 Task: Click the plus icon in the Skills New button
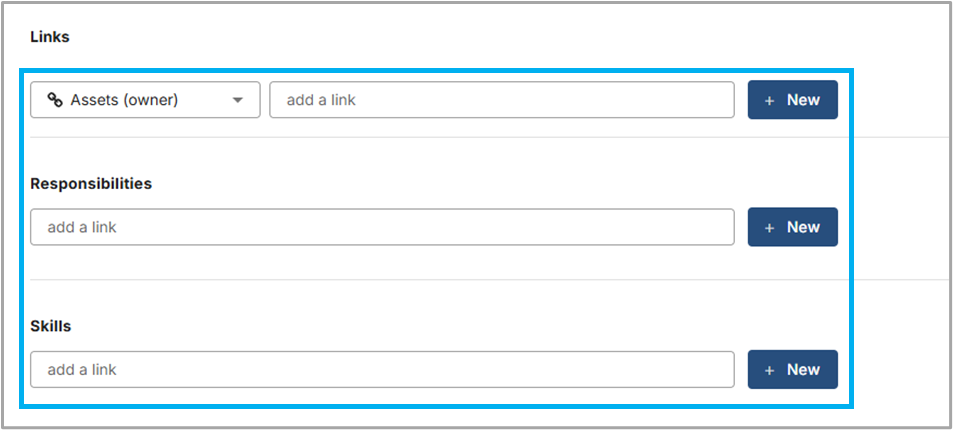pyautogui.click(x=769, y=370)
